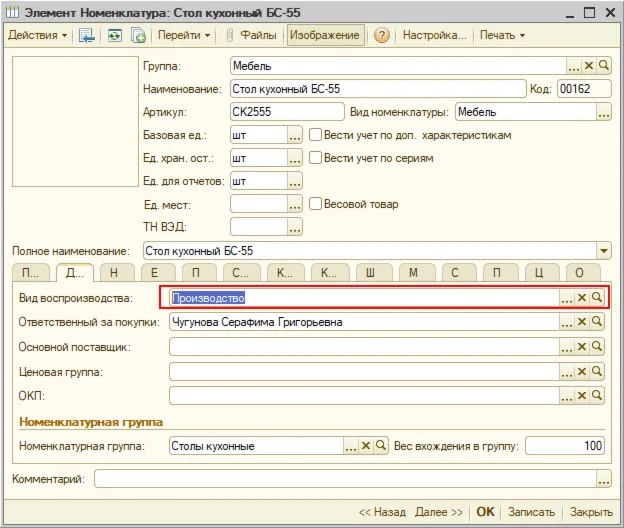Open Ответственный за покупки with magnifier icon
Viewport: 624px width, 528px height.
tap(597, 322)
